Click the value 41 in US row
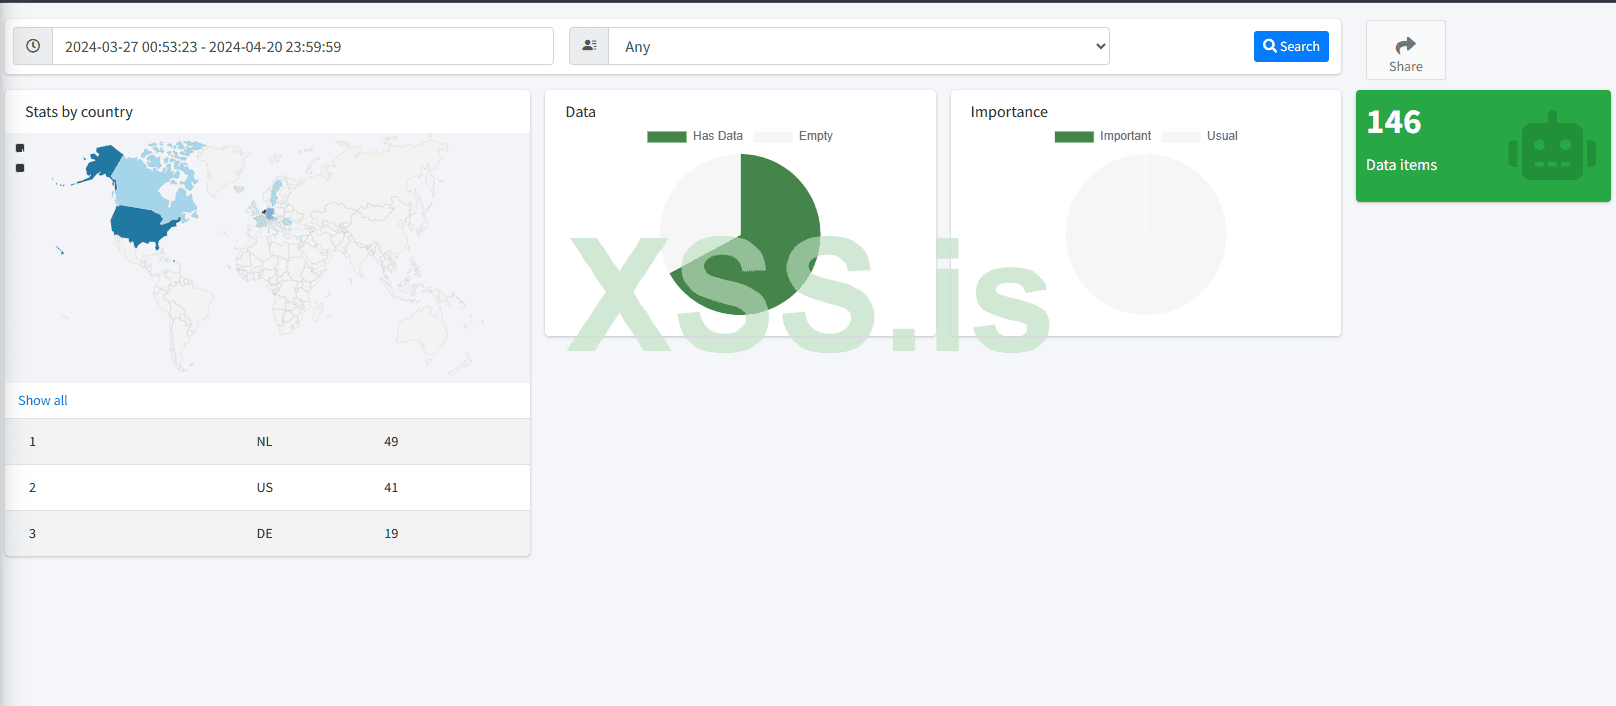 pyautogui.click(x=391, y=487)
